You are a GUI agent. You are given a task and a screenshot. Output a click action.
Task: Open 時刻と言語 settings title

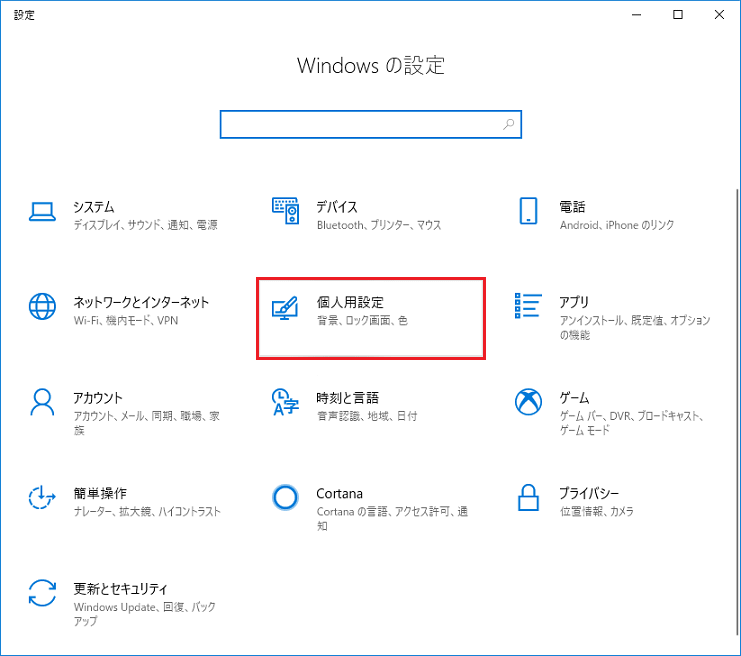coord(347,398)
